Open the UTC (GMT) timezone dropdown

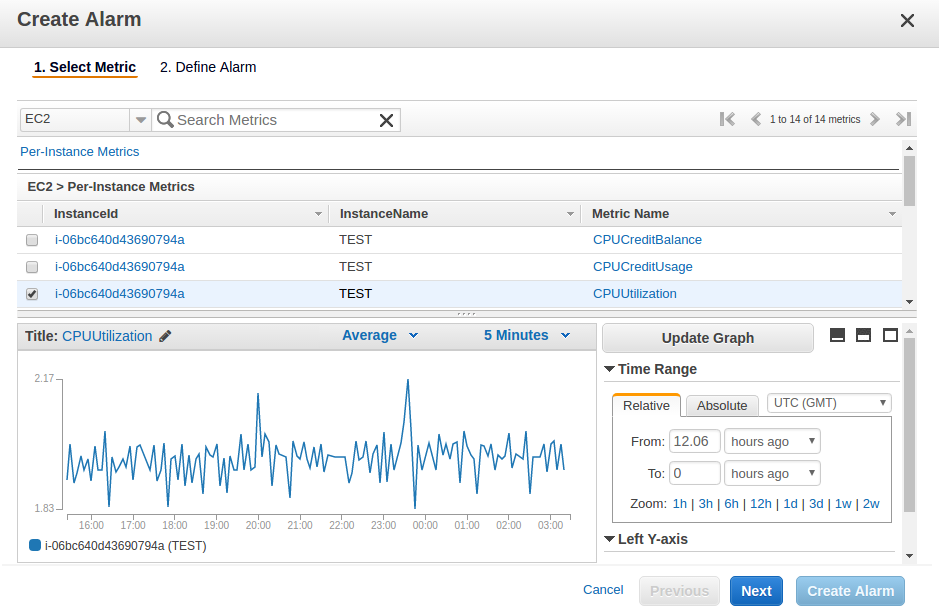coord(828,403)
